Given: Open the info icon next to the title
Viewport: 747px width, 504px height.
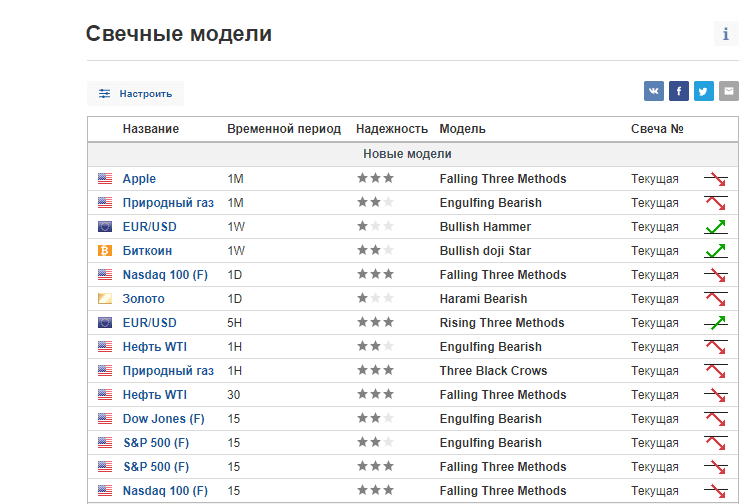Looking at the screenshot, I should [x=726, y=34].
